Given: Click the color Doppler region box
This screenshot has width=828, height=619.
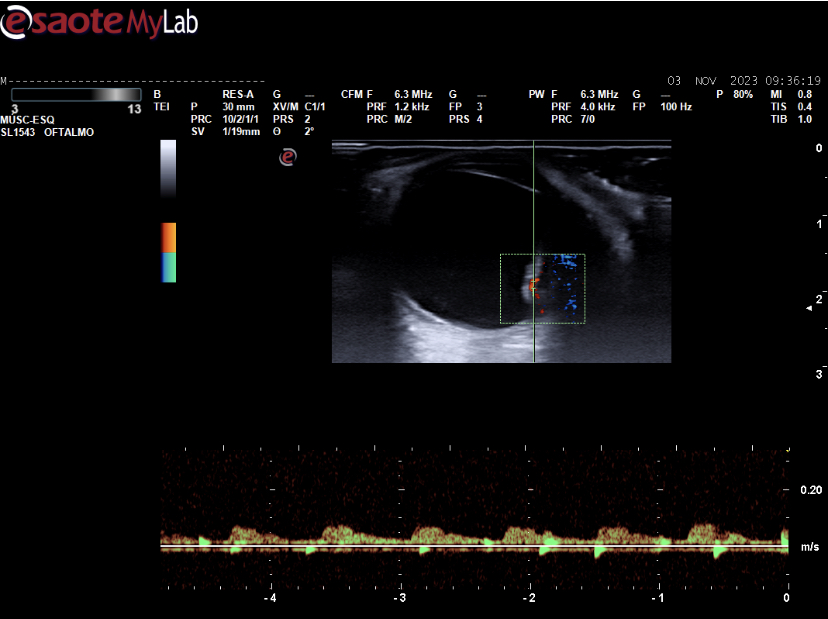Looking at the screenshot, I should pyautogui.click(x=542, y=288).
